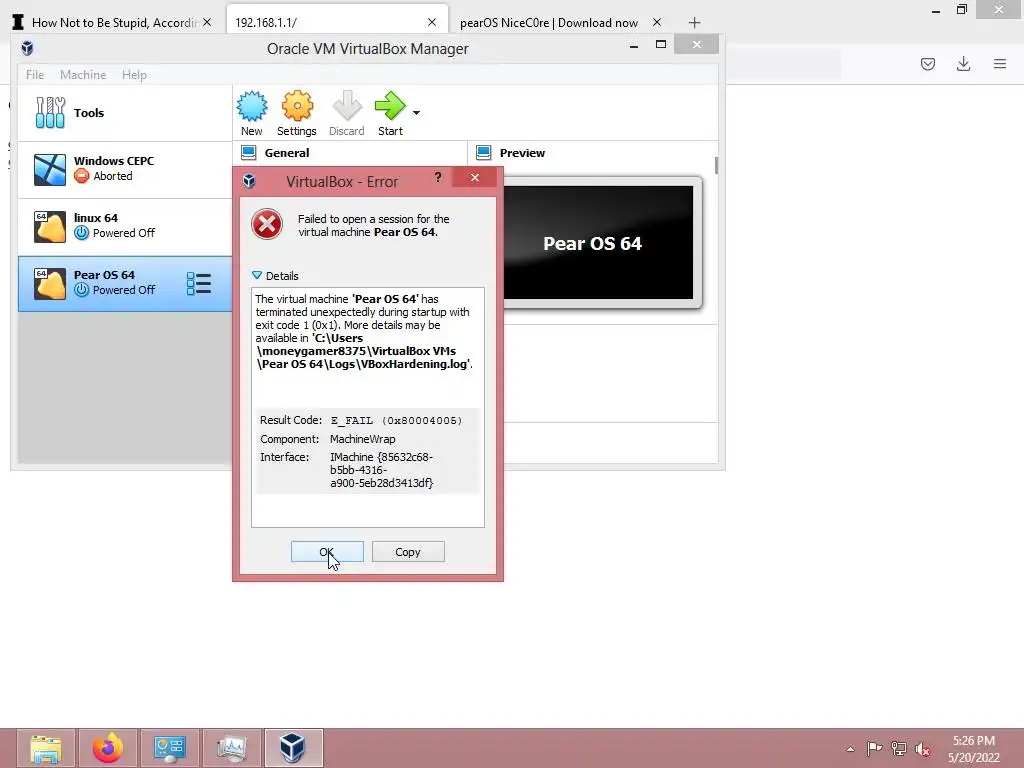Click the VirtualBox Manager details scrollbar
The width and height of the screenshot is (1024, 768).
pos(716,165)
